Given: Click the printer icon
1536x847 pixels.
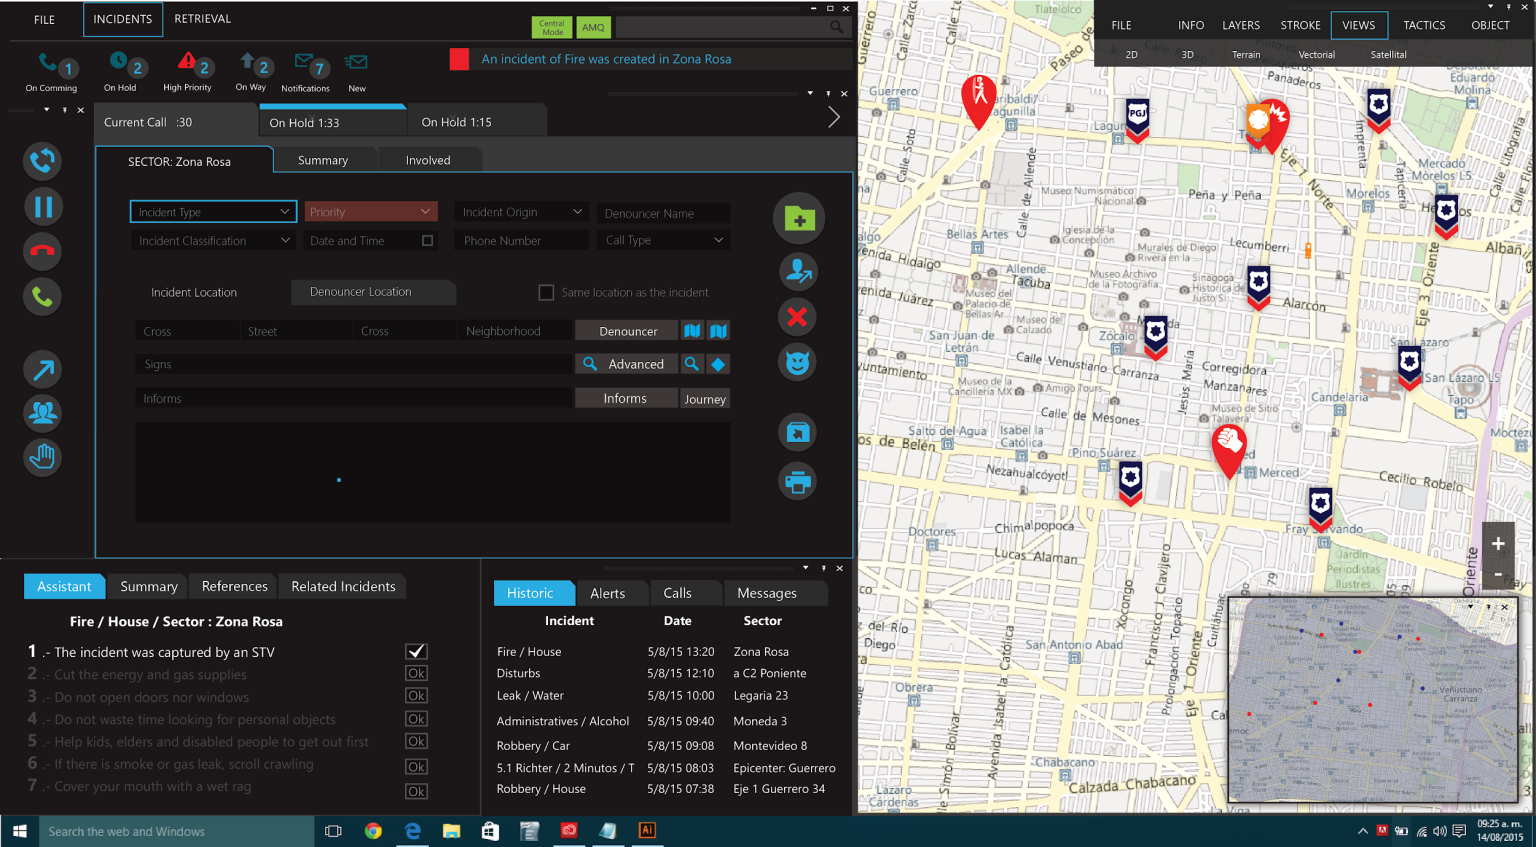Looking at the screenshot, I should [797, 482].
